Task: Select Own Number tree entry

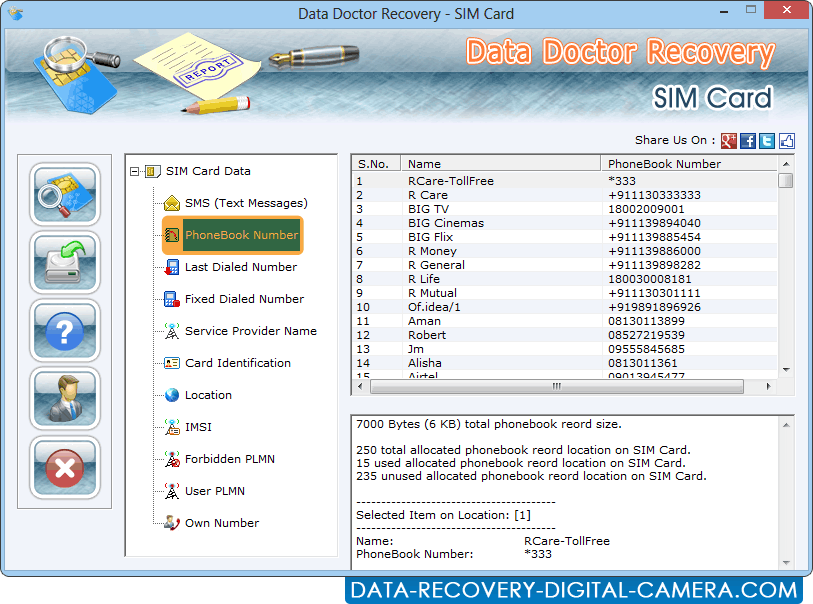Action: pos(222,523)
